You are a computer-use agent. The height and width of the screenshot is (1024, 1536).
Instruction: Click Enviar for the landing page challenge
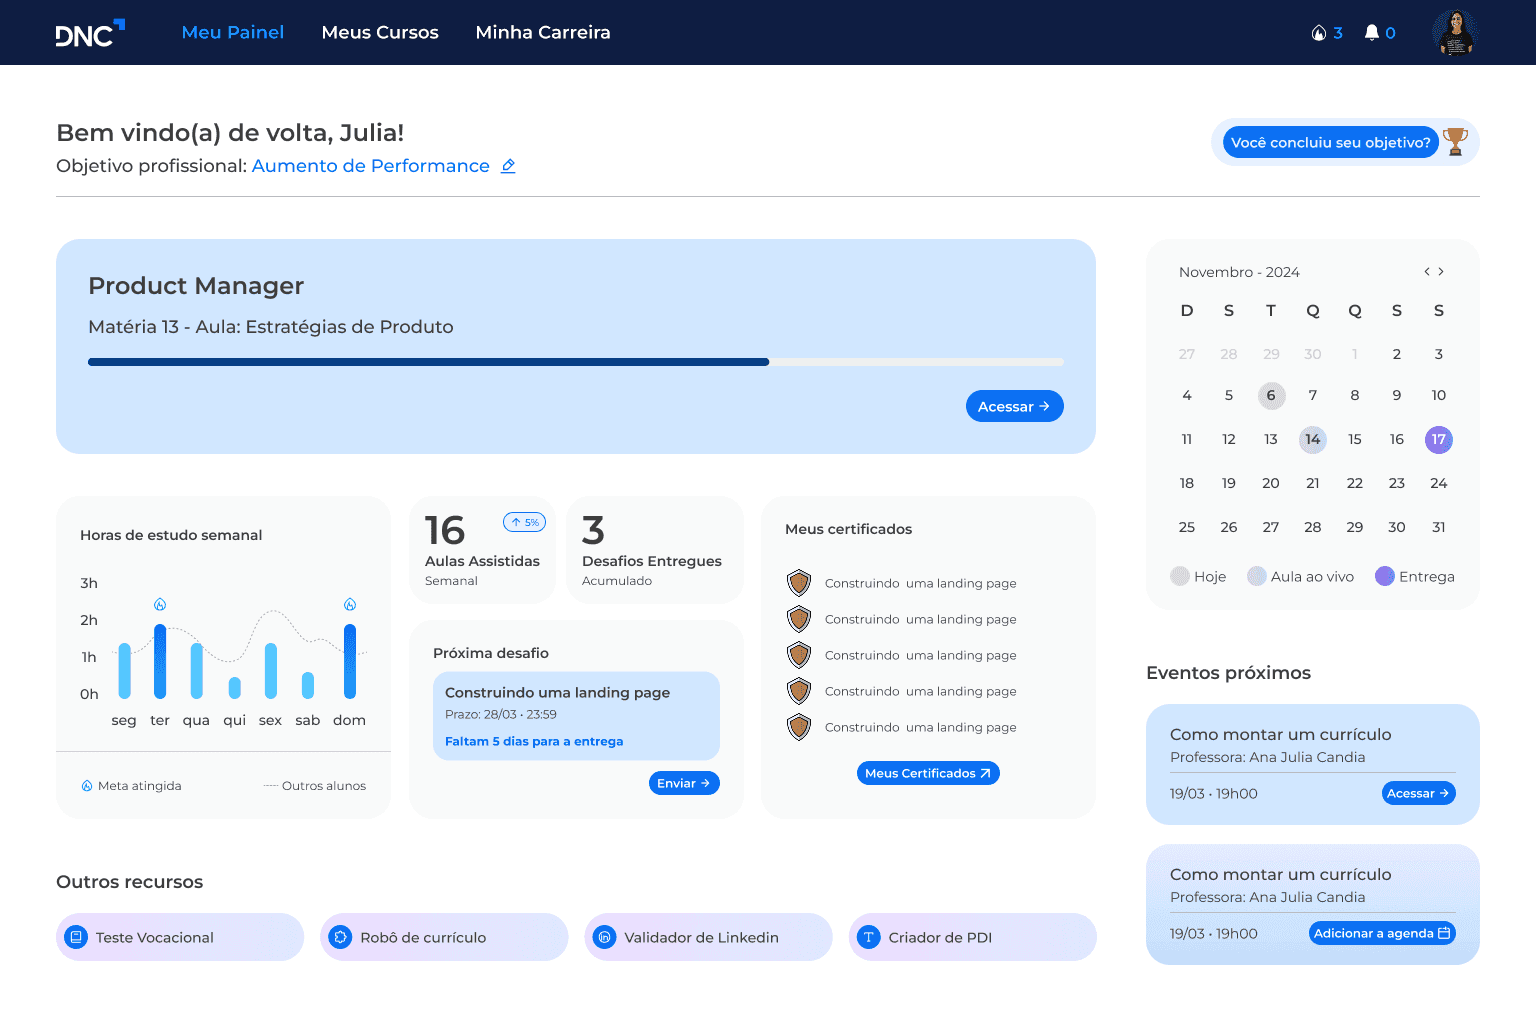click(x=684, y=783)
